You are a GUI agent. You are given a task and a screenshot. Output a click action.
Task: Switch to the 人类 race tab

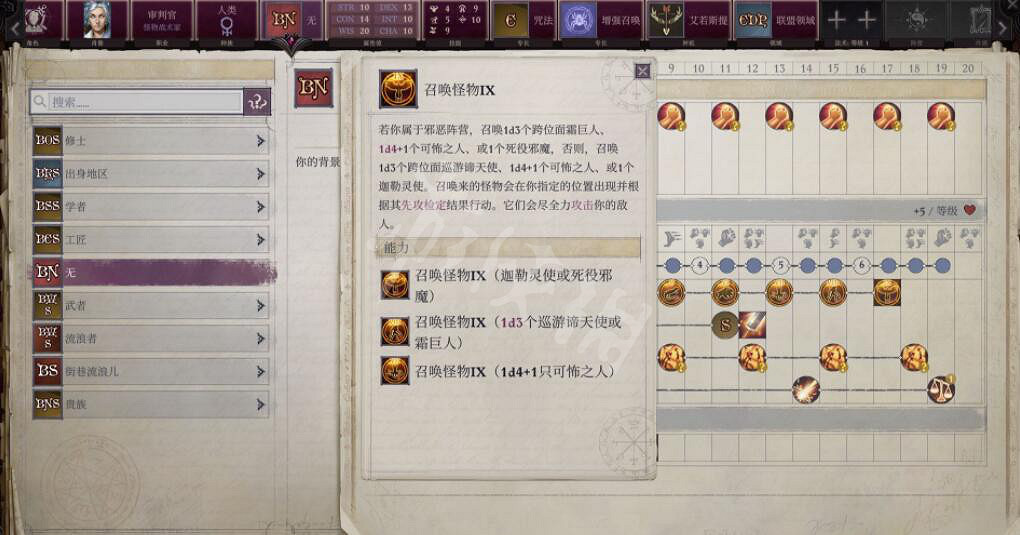pos(226,21)
